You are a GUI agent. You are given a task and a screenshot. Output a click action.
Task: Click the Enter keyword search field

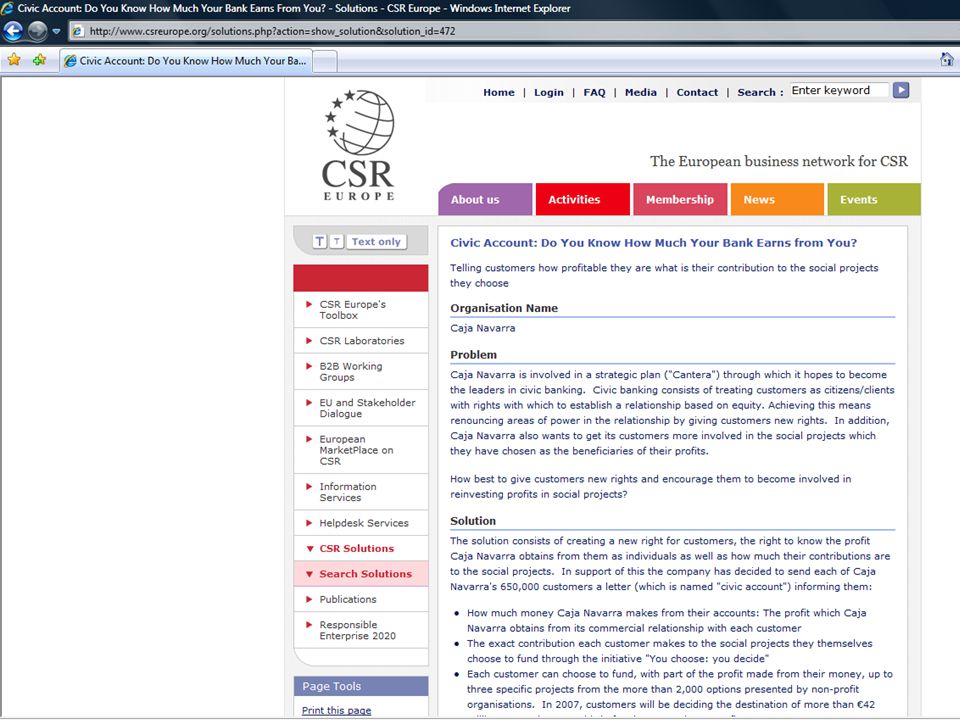(x=839, y=91)
